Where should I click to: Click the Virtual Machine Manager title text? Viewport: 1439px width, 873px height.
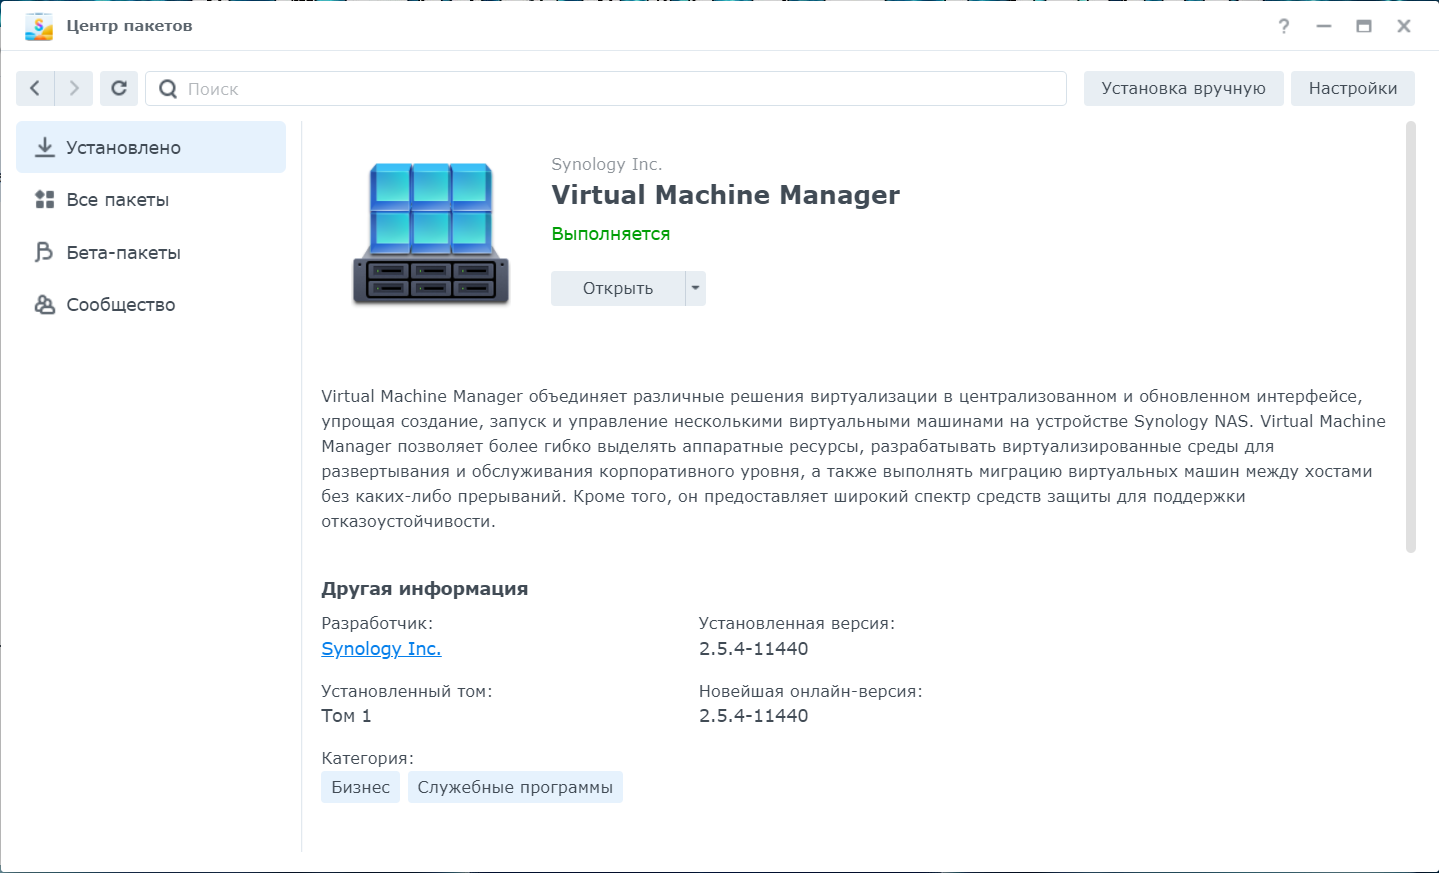coord(726,195)
